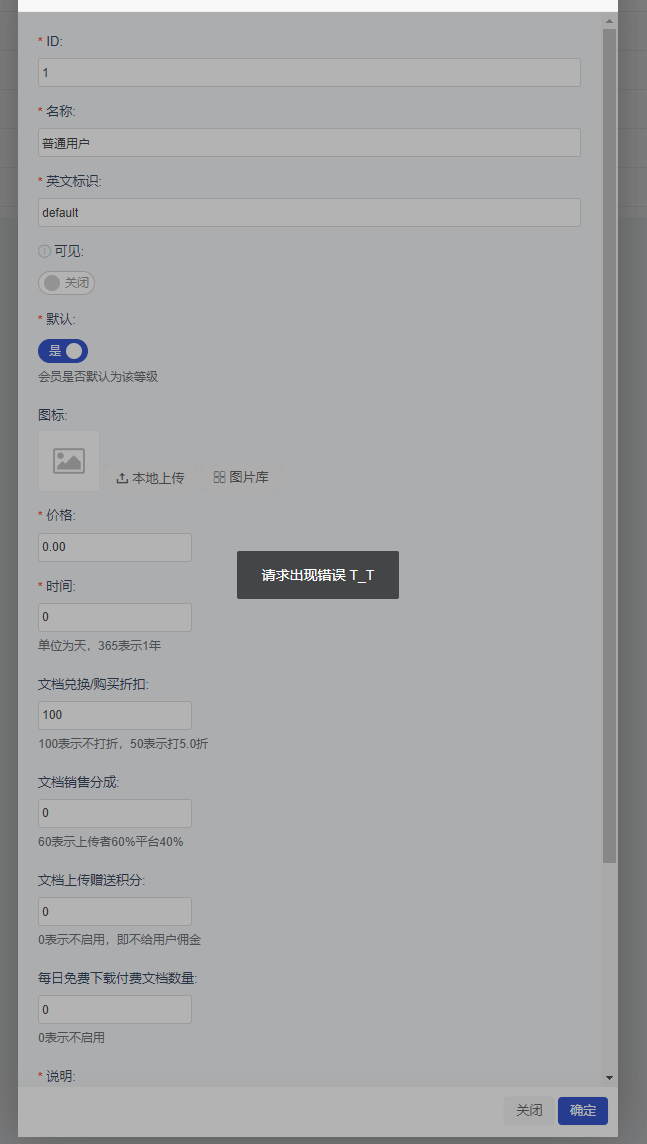Click the hint 60表示上传者60%平台40%

[111, 842]
